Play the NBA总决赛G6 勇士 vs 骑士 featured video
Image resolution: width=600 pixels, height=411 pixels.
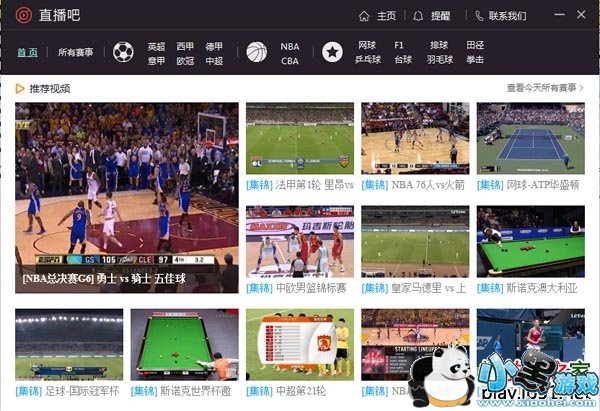[127, 198]
